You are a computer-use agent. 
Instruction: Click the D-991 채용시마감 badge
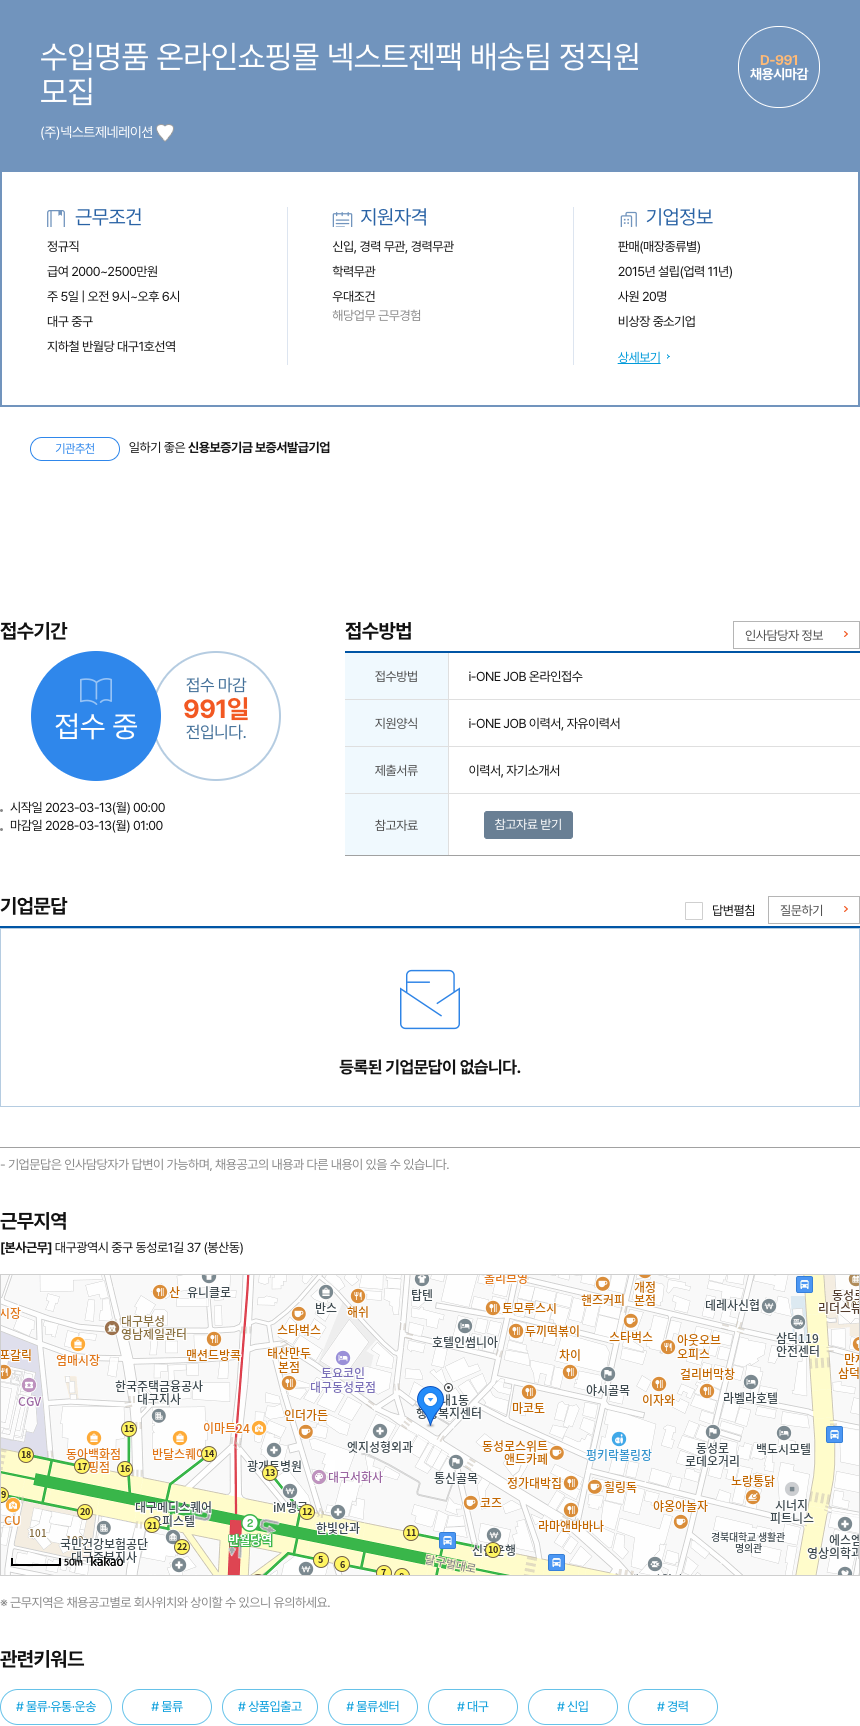click(x=778, y=67)
